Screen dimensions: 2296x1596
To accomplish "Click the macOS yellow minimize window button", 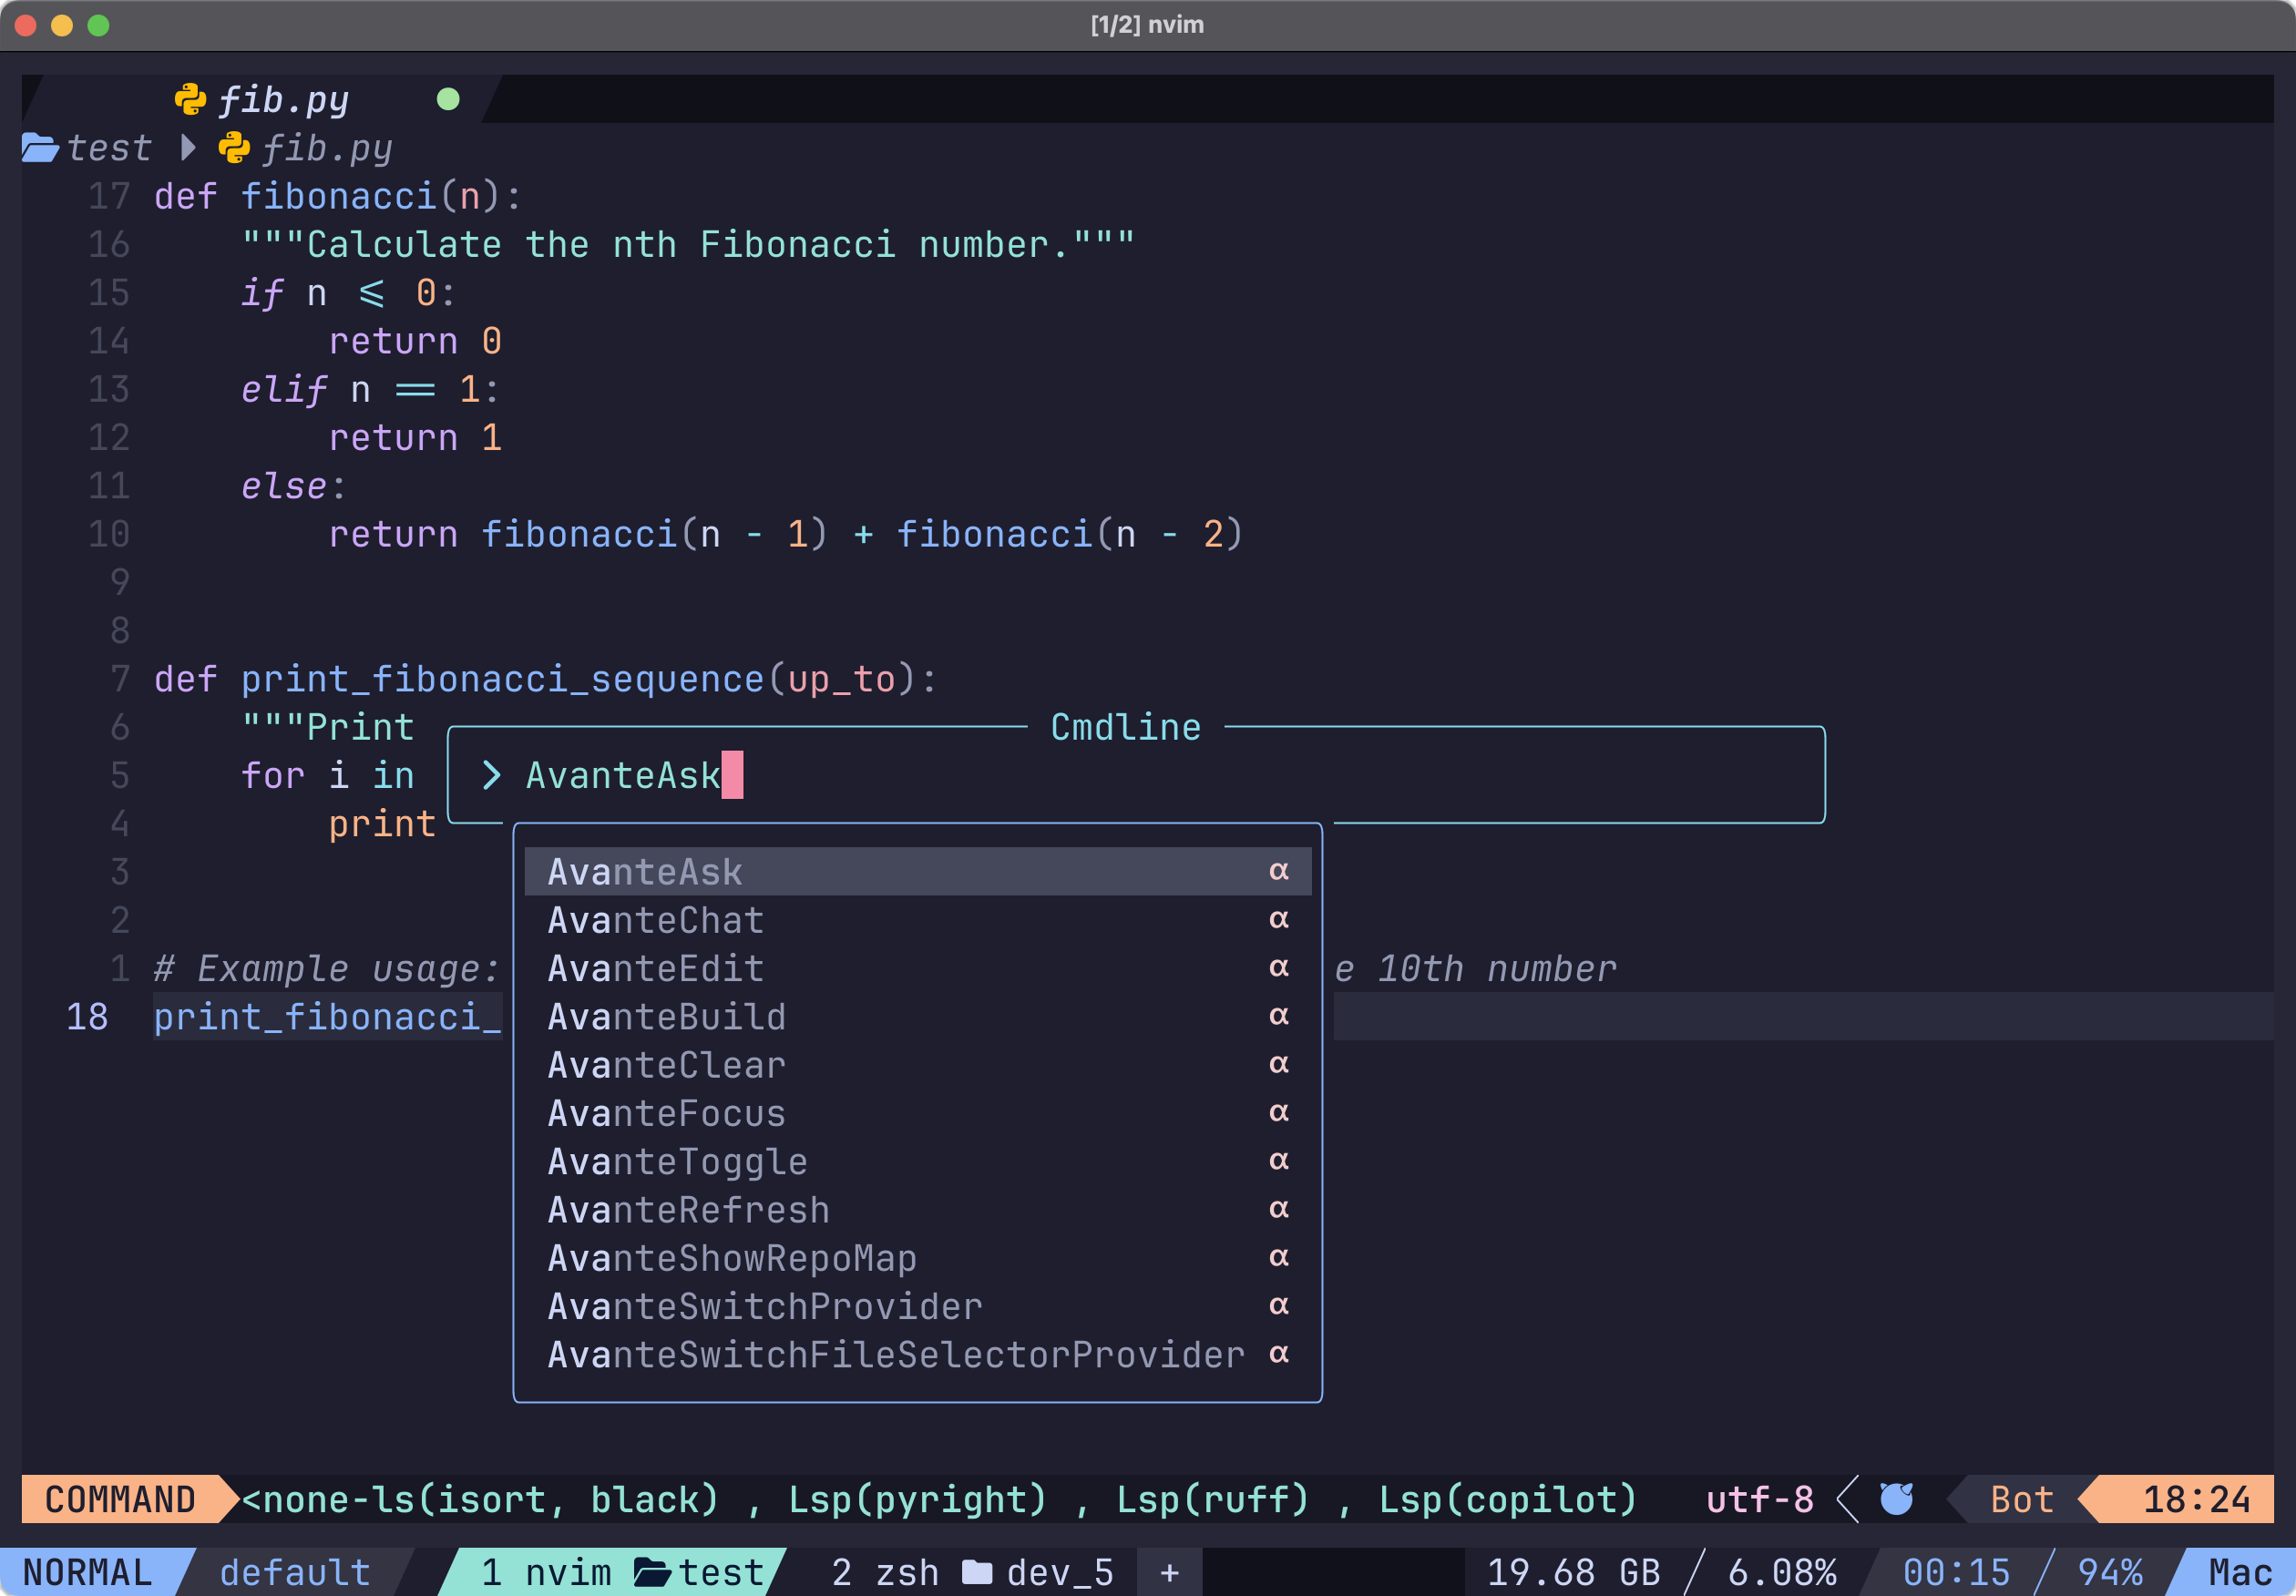I will 62,25.
